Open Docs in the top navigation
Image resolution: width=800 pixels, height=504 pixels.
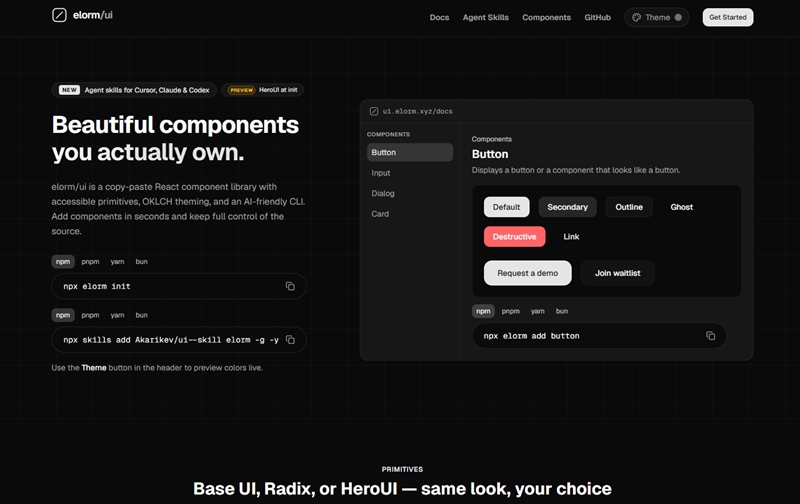point(439,17)
